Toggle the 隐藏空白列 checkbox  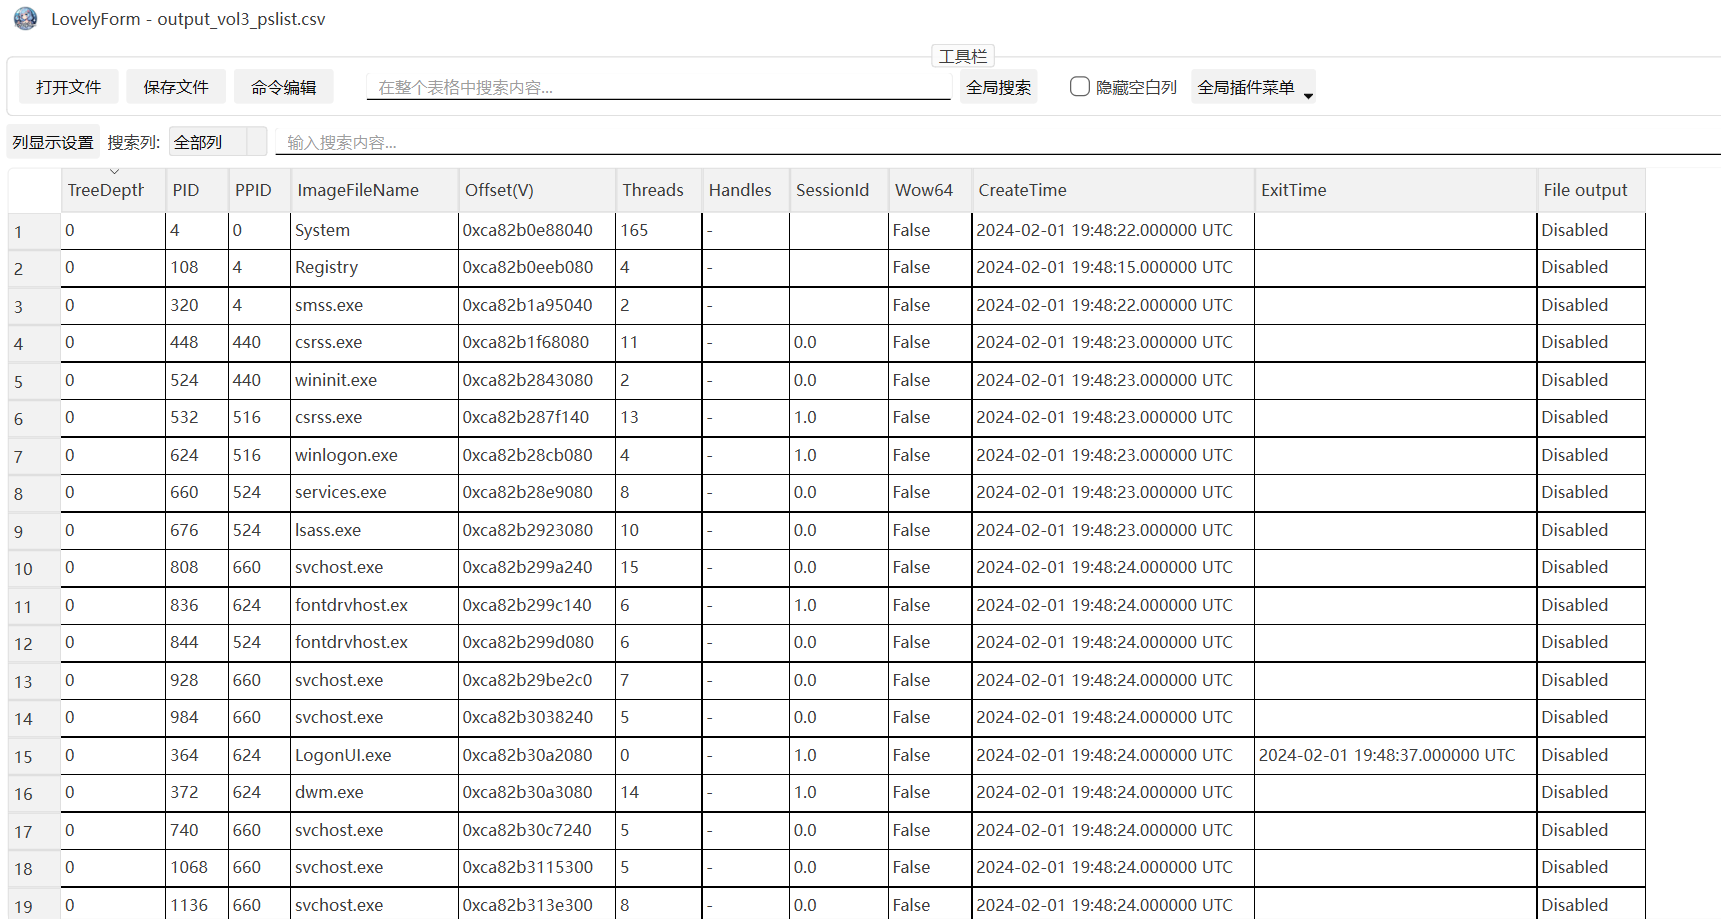tap(1079, 87)
